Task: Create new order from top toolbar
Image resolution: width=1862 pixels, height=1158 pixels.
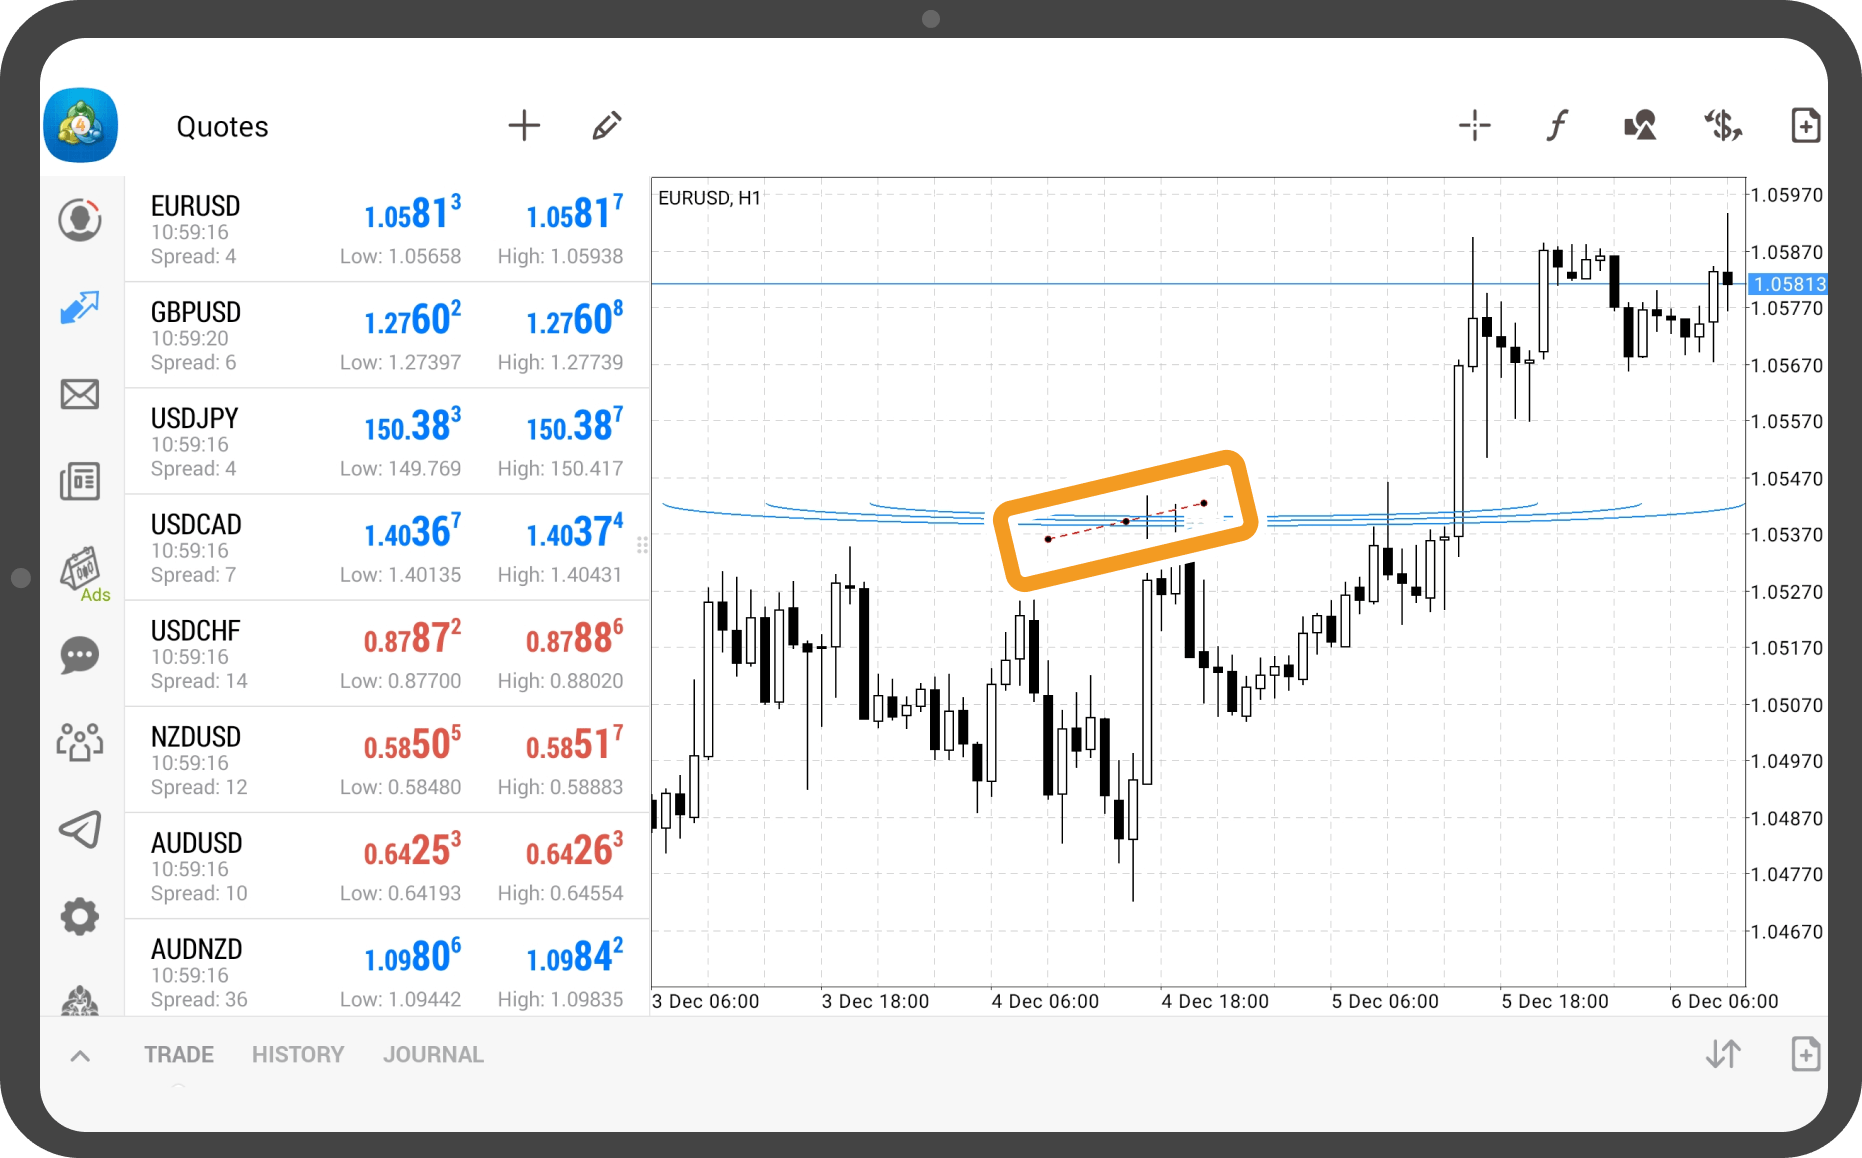Action: (1805, 126)
